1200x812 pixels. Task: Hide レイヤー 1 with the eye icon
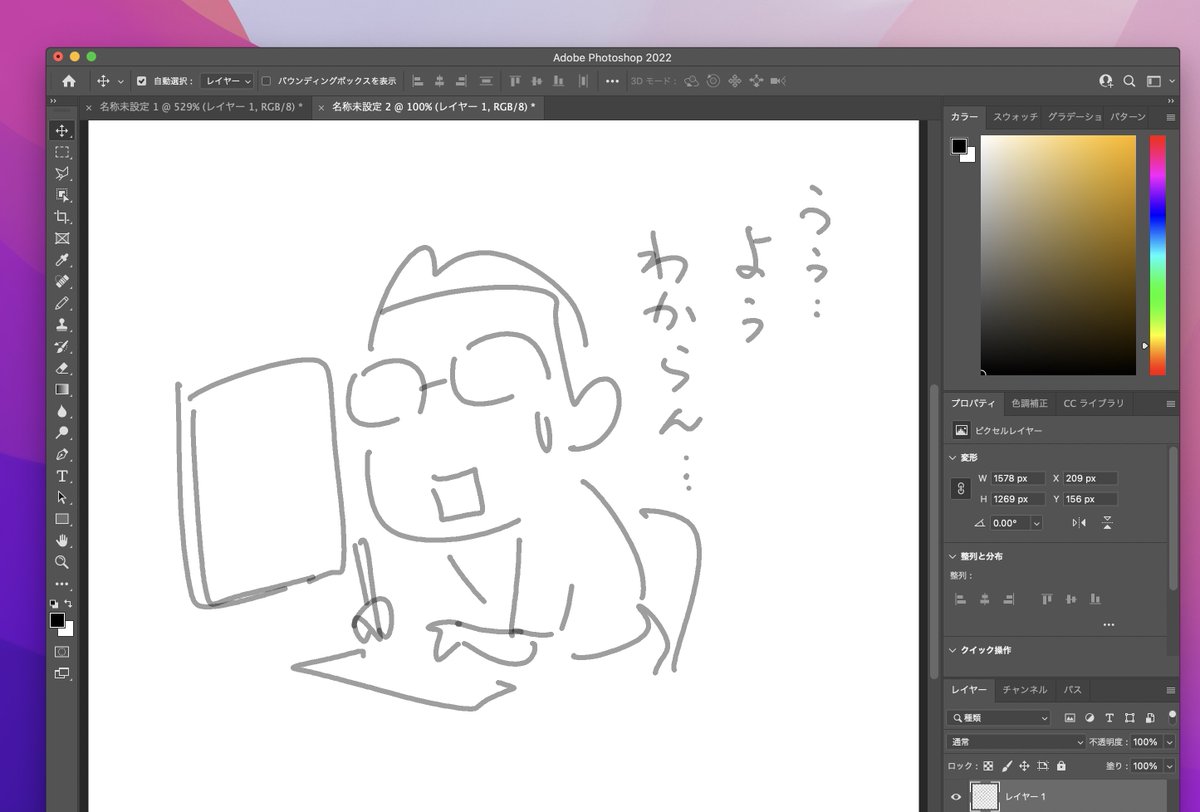(956, 797)
